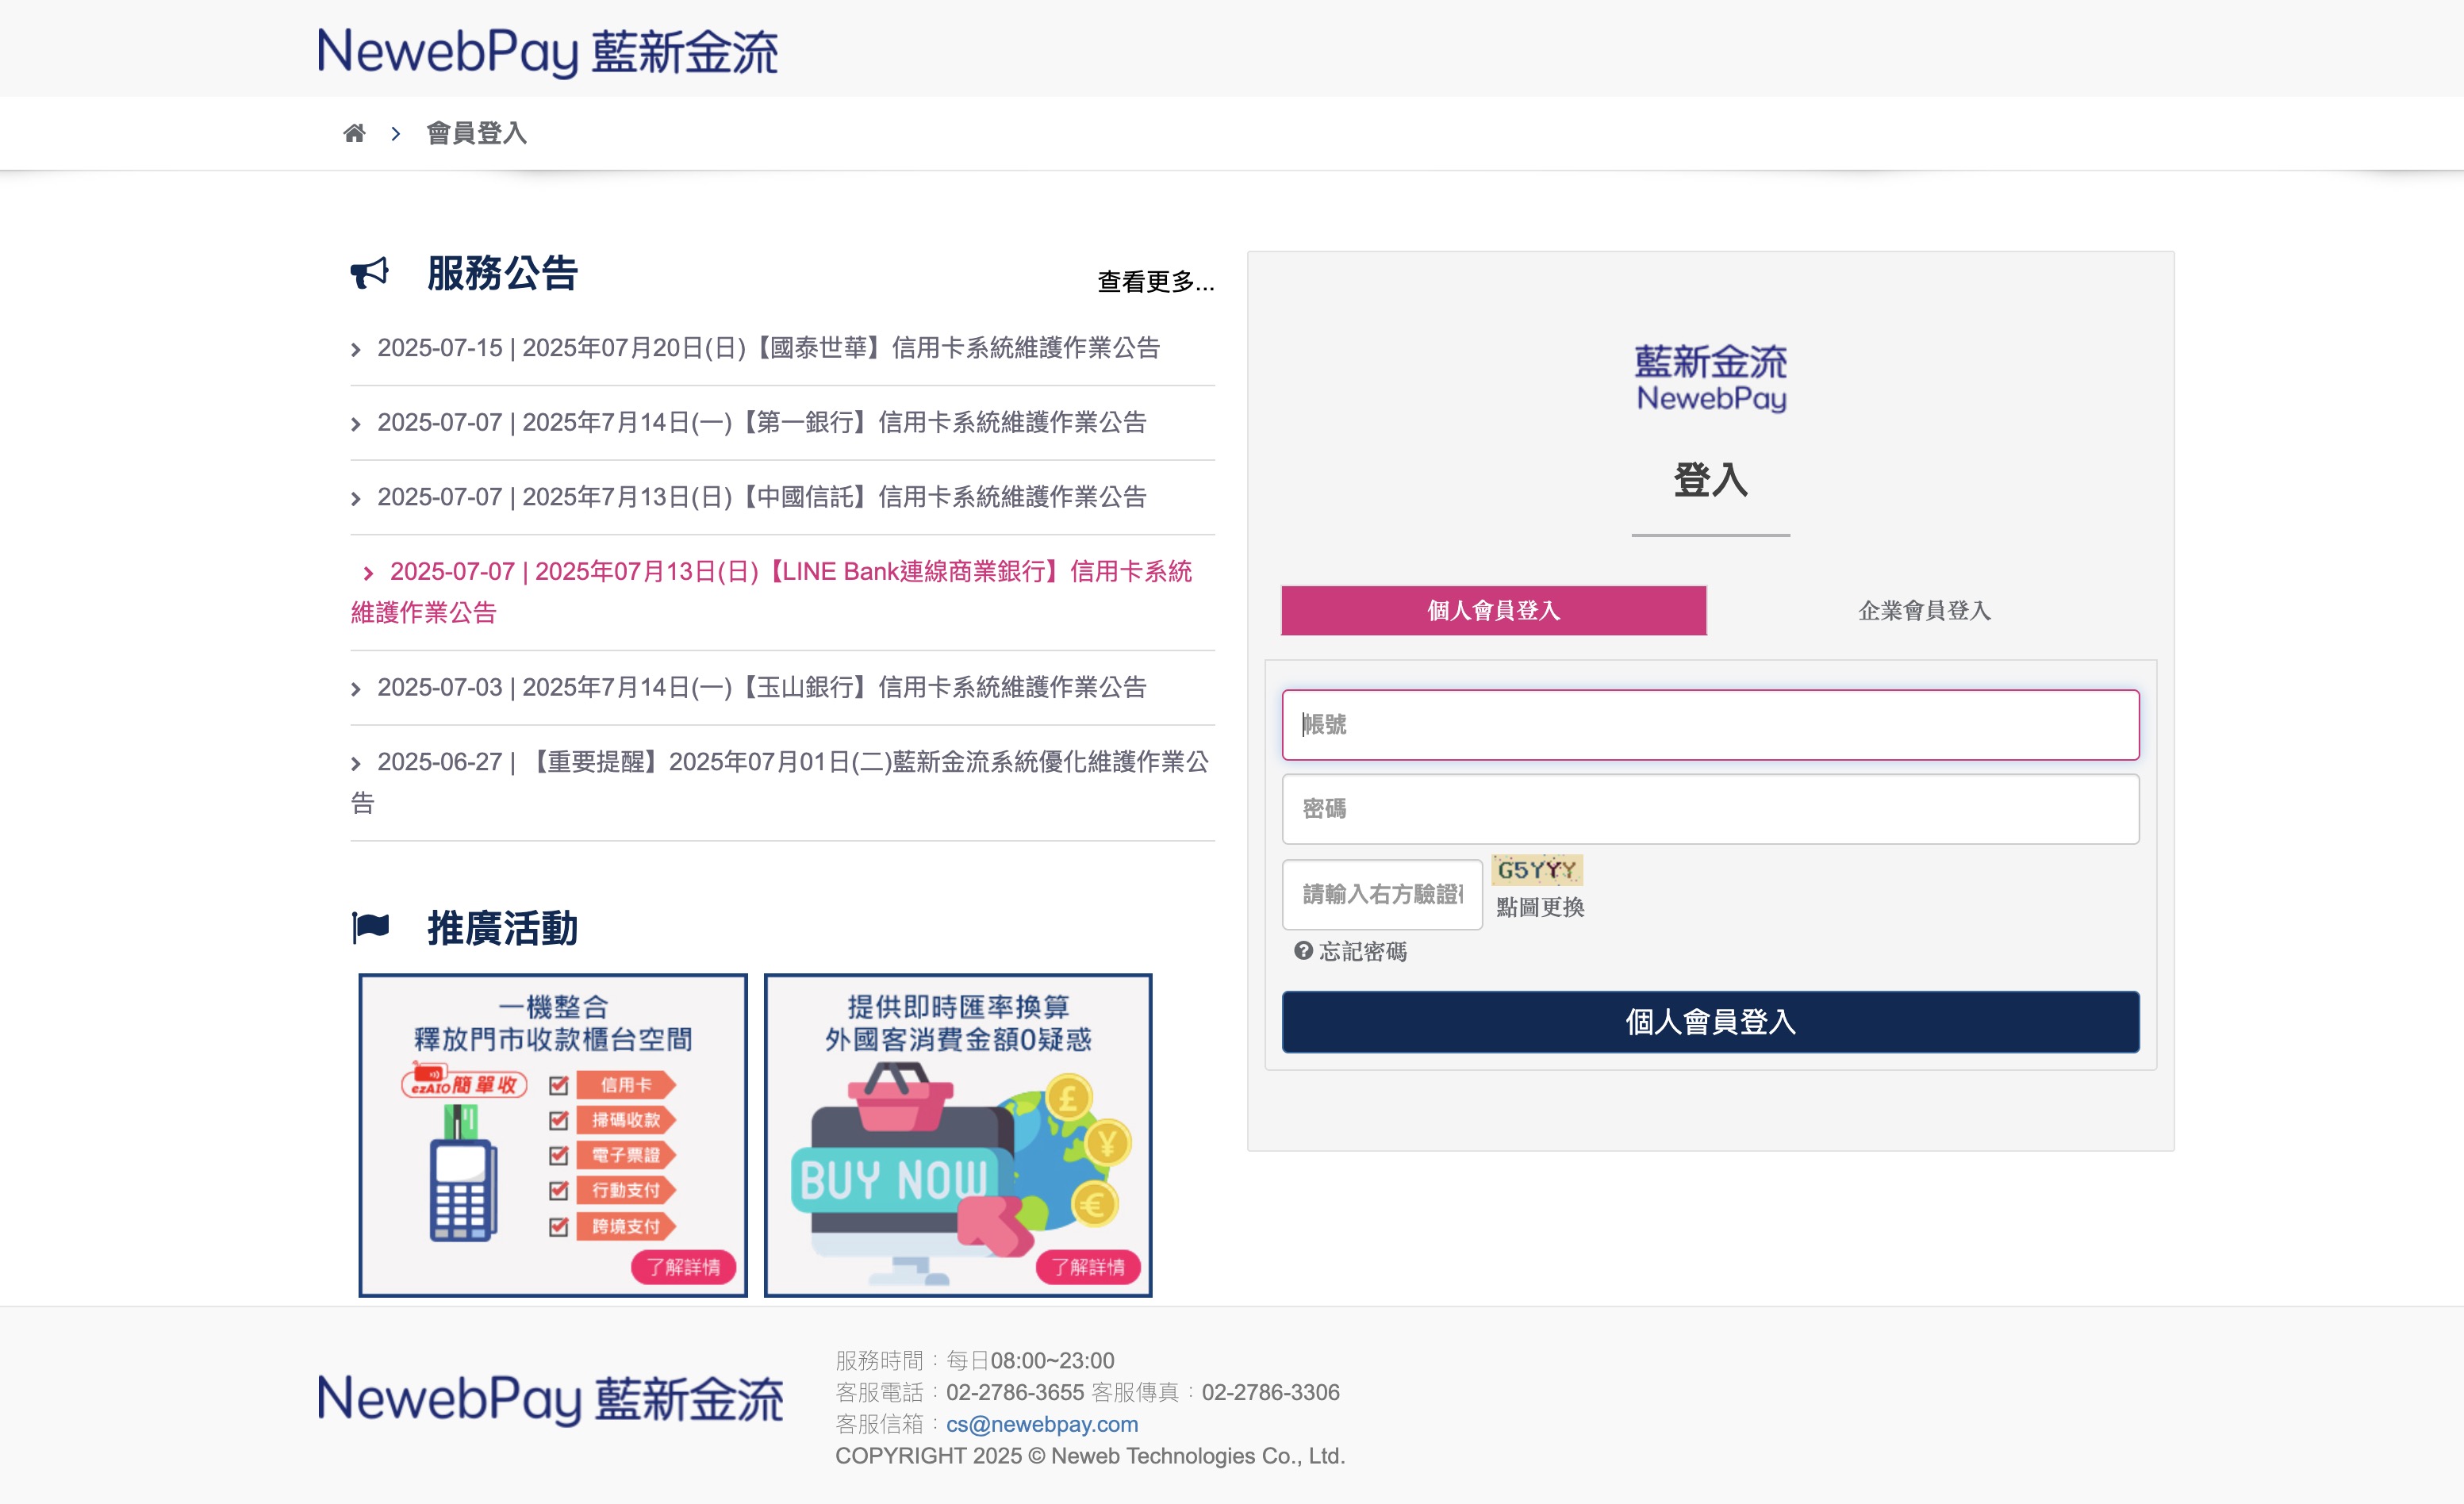Click the flag icon beside 推廣活動
This screenshot has height=1504, width=2464.
[370, 928]
